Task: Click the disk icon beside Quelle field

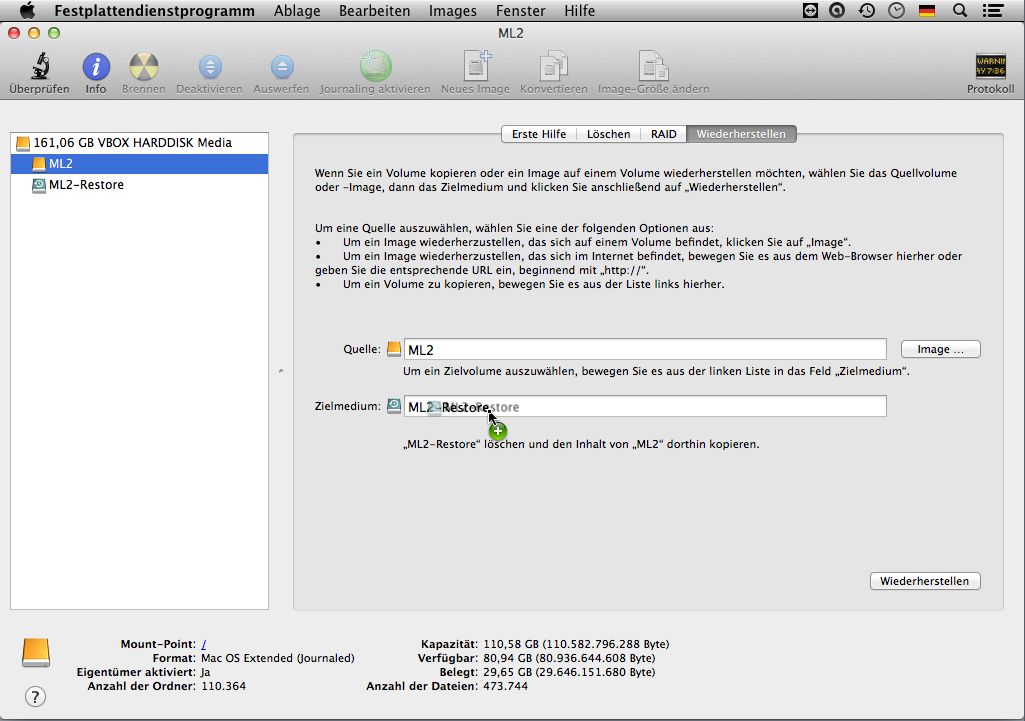Action: [x=394, y=349]
